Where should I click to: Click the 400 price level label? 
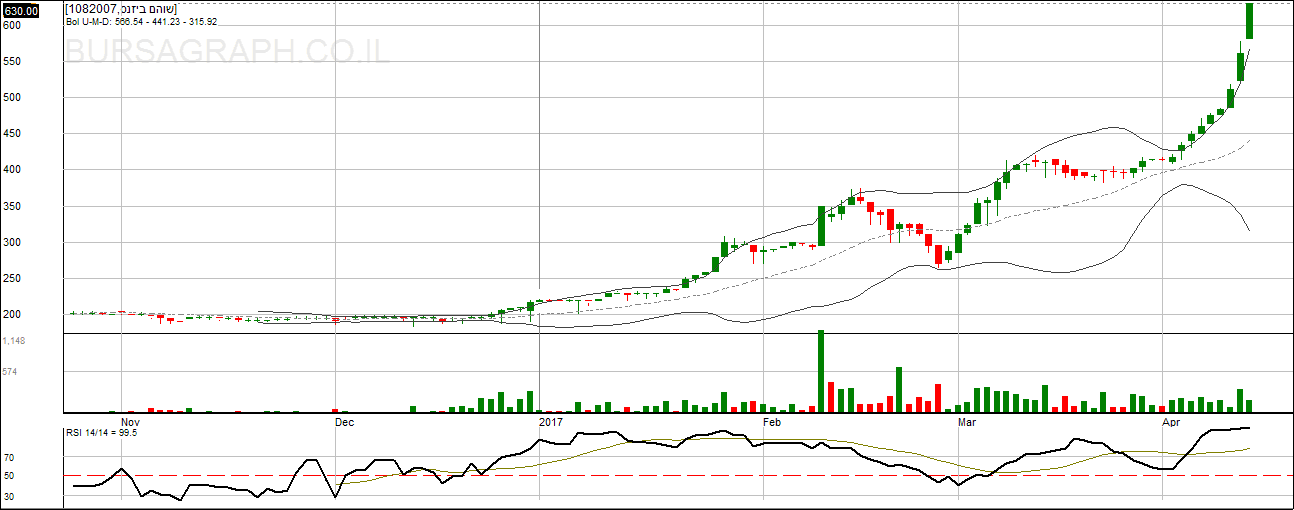(12, 170)
